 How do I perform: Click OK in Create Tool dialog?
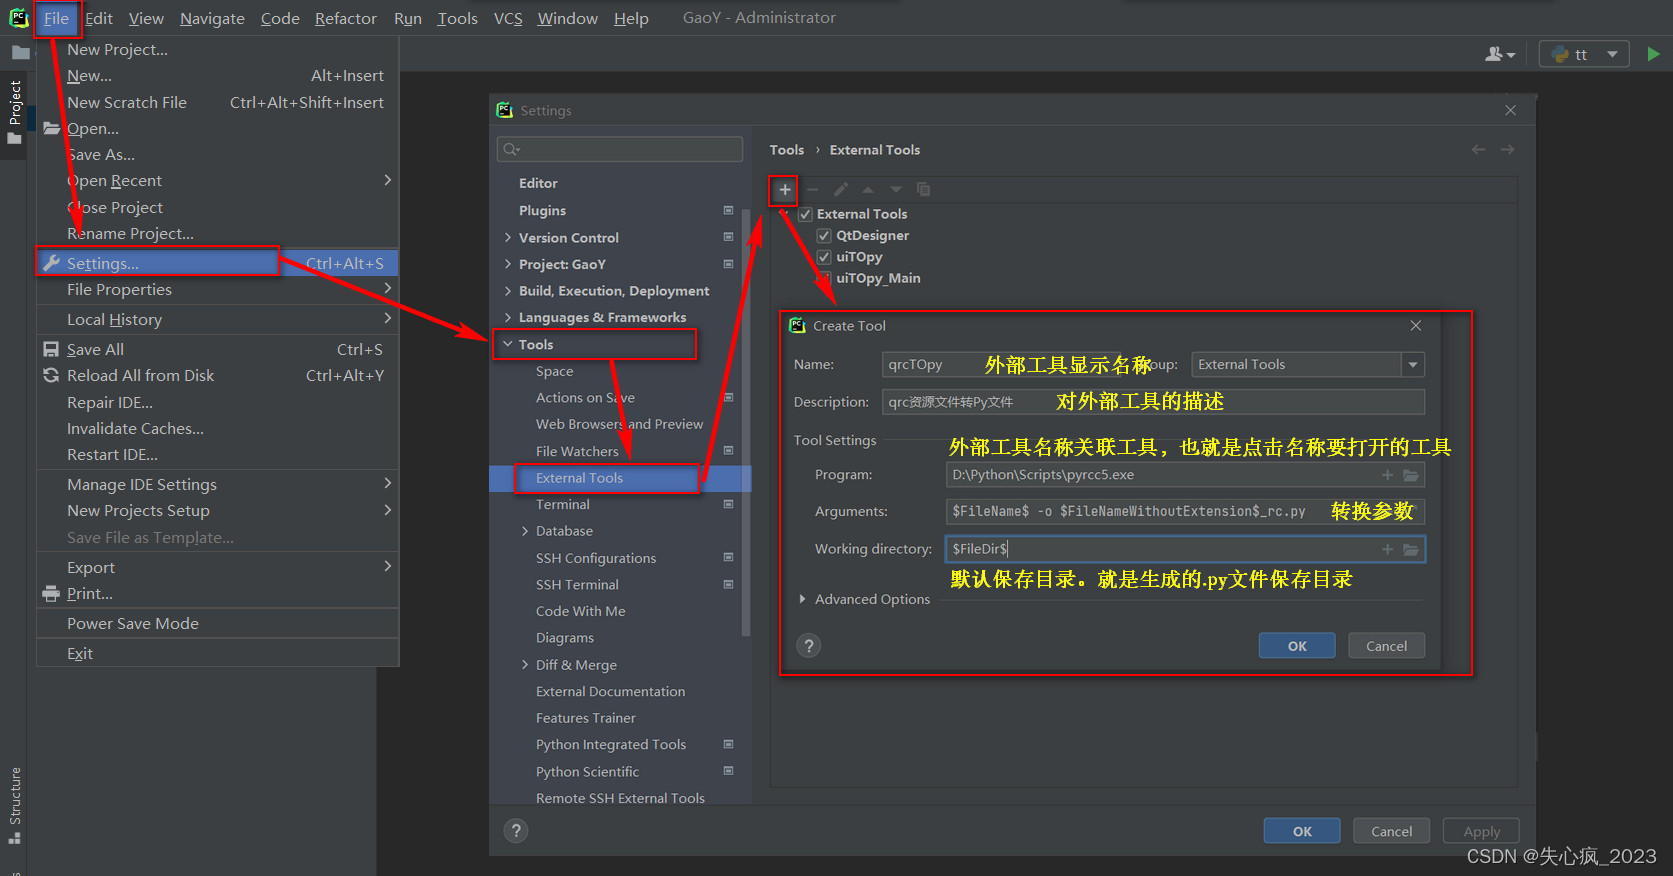coord(1297,646)
